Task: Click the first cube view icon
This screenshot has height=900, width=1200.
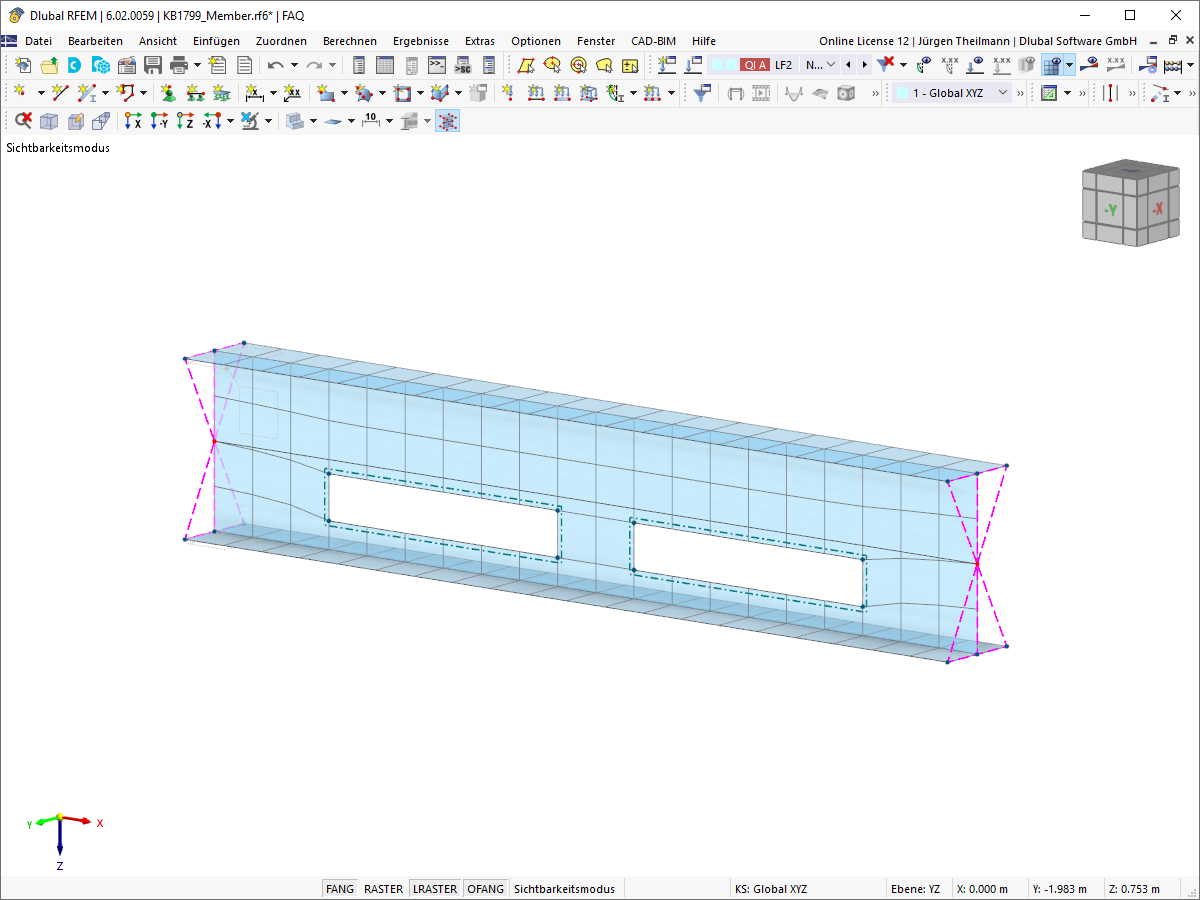Action: click(48, 121)
